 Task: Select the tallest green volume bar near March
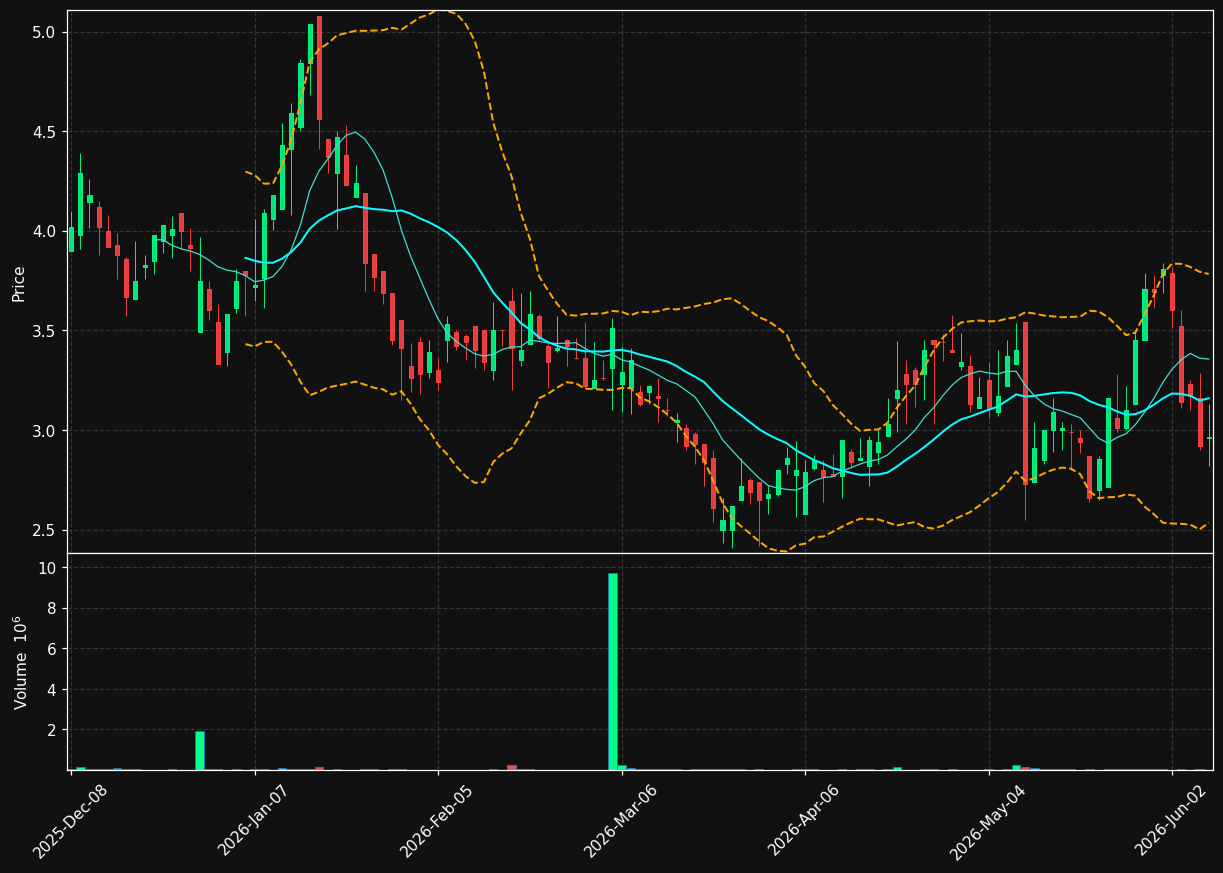pos(613,671)
